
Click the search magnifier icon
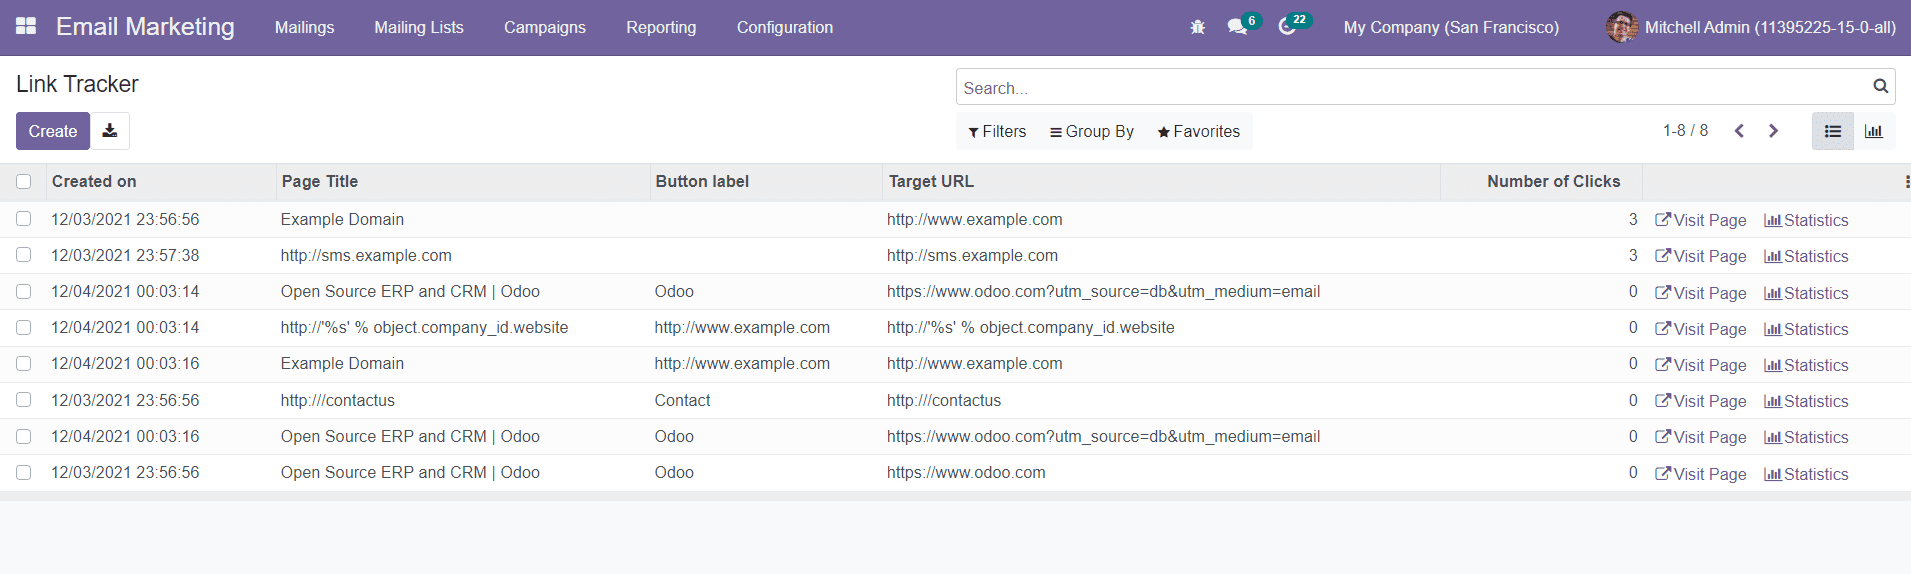pyautogui.click(x=1880, y=87)
